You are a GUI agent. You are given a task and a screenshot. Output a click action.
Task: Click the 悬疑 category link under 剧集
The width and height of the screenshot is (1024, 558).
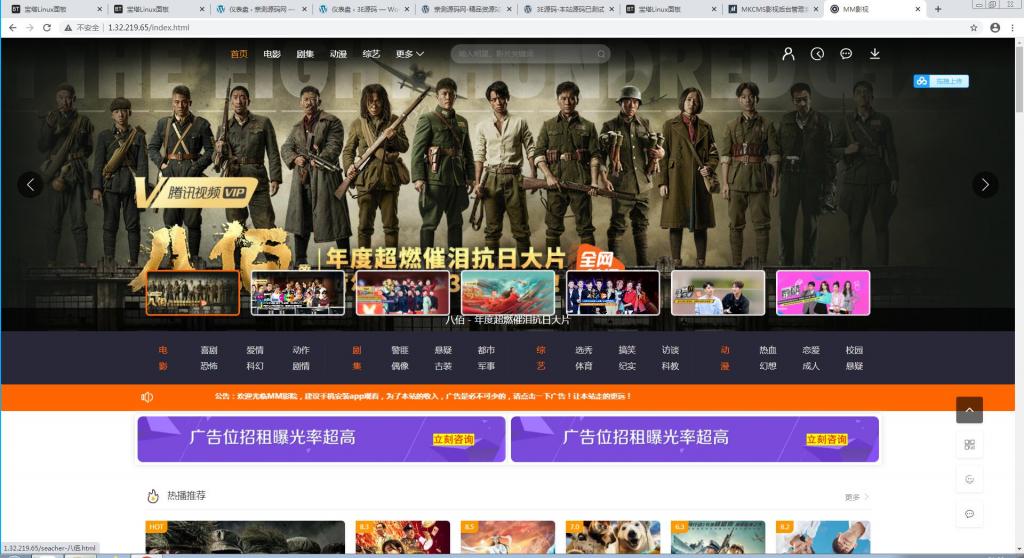[443, 351]
